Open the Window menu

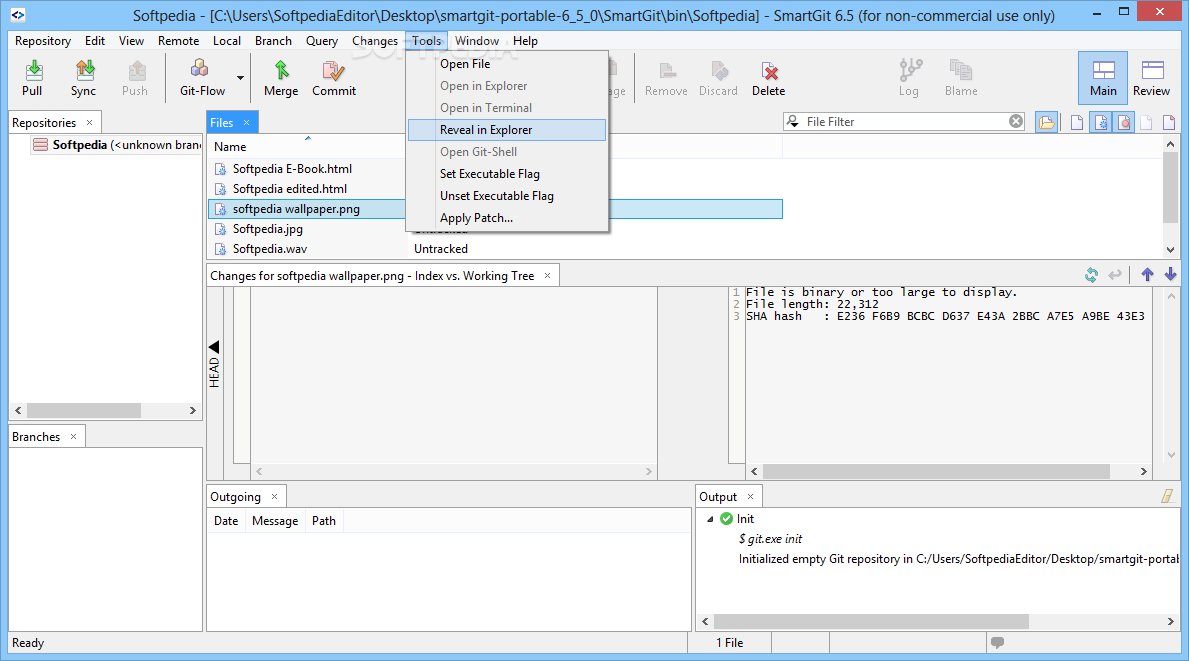(x=477, y=41)
